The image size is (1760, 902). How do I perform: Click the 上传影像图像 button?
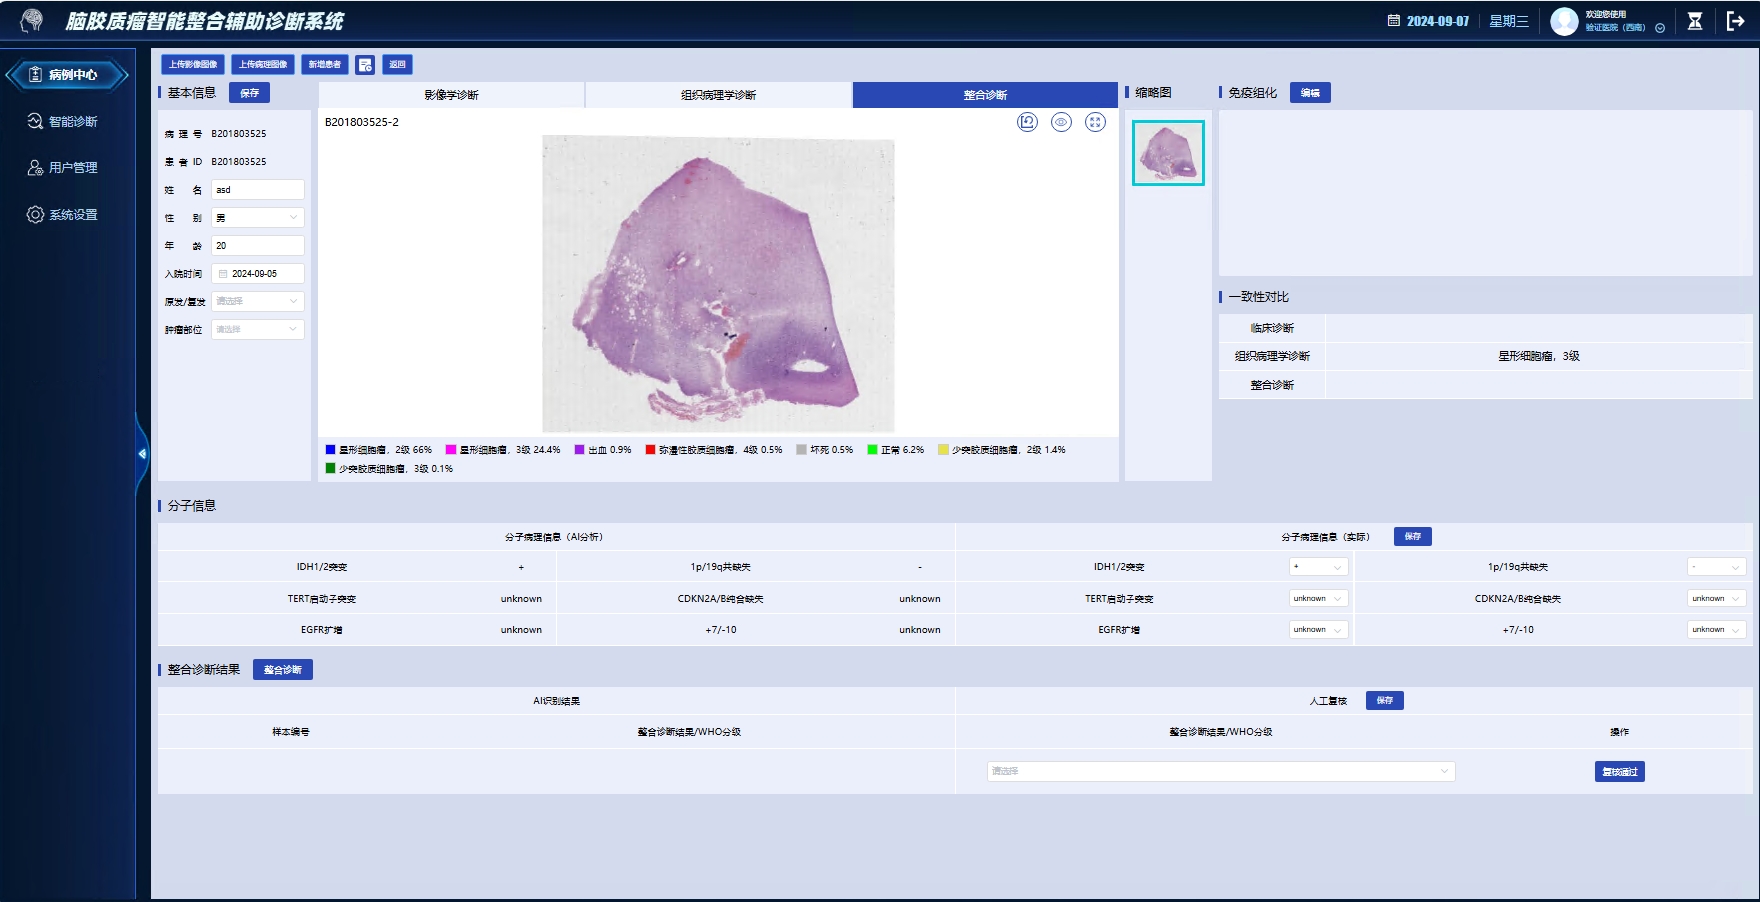point(193,64)
